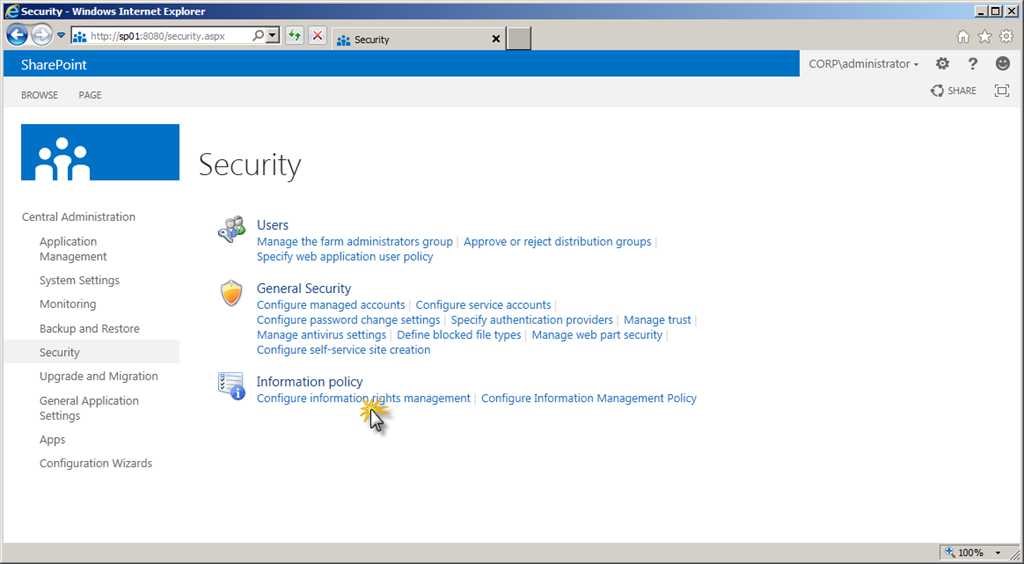This screenshot has width=1024, height=564.
Task: Open the Internet Explorer Tools gear
Action: coord(1006,37)
